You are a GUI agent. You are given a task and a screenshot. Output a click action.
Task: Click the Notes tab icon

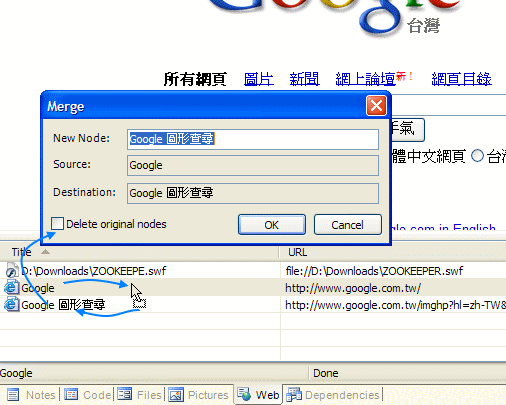[13, 395]
